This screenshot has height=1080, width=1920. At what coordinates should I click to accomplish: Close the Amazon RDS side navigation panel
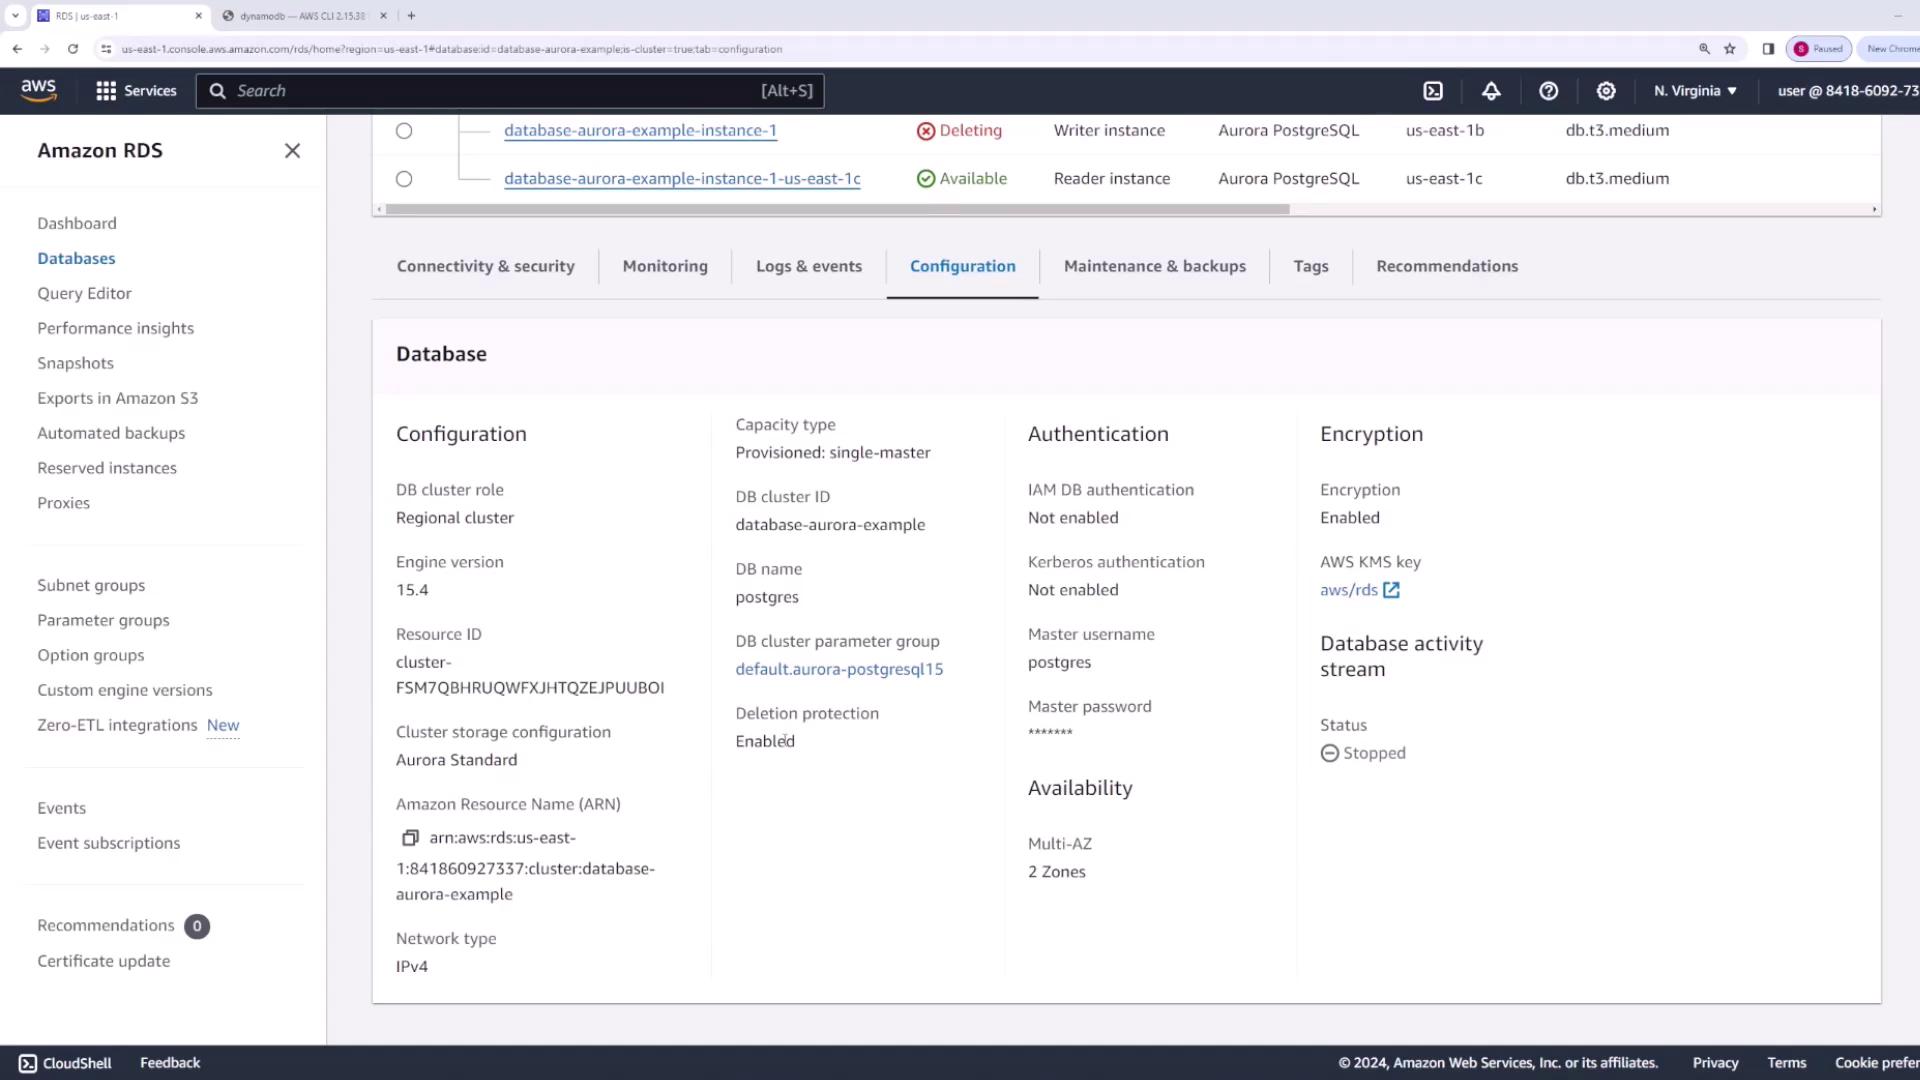point(292,151)
